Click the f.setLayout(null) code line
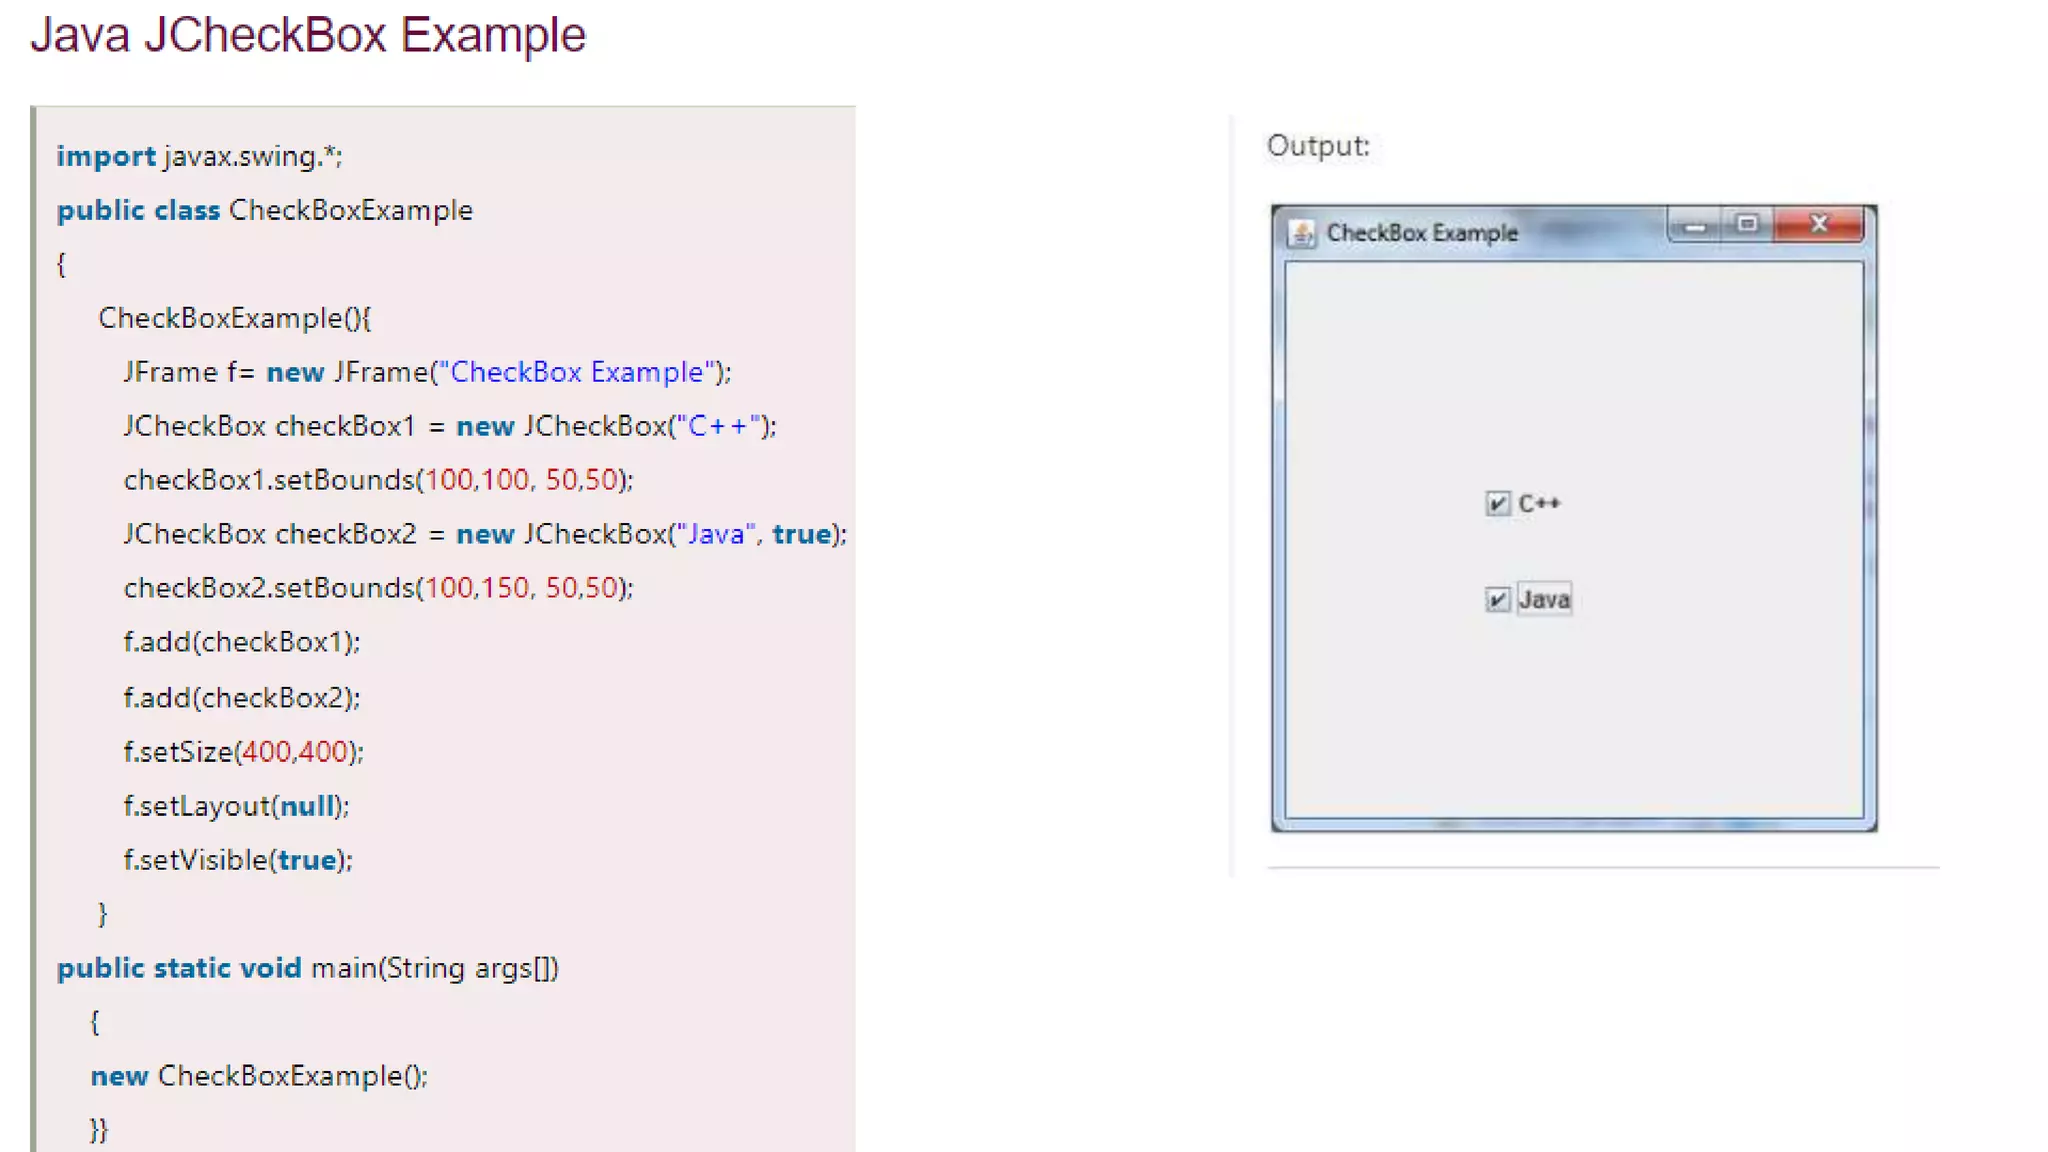This screenshot has height=1152, width=2048. coord(236,806)
